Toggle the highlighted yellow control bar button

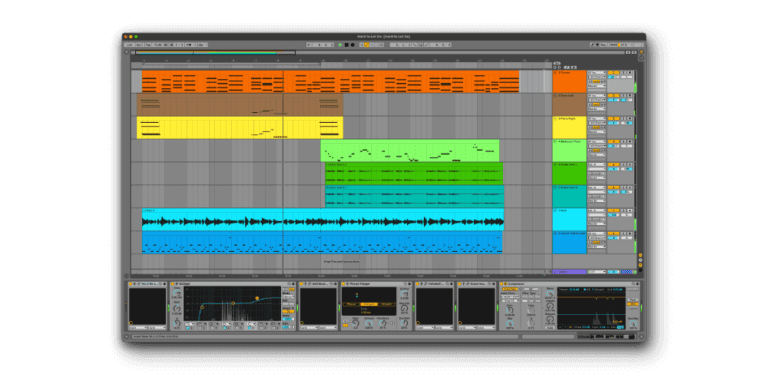click(366, 45)
